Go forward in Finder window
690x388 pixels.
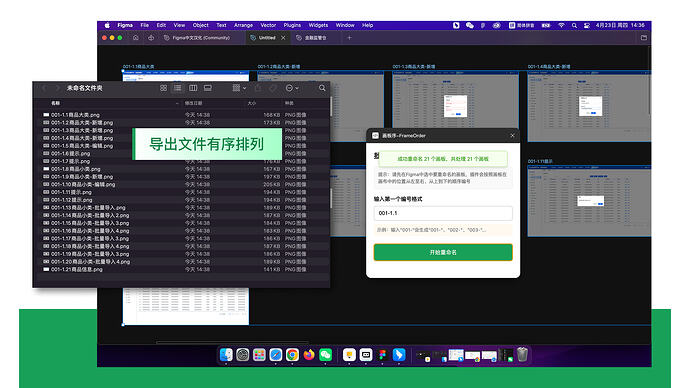57,88
